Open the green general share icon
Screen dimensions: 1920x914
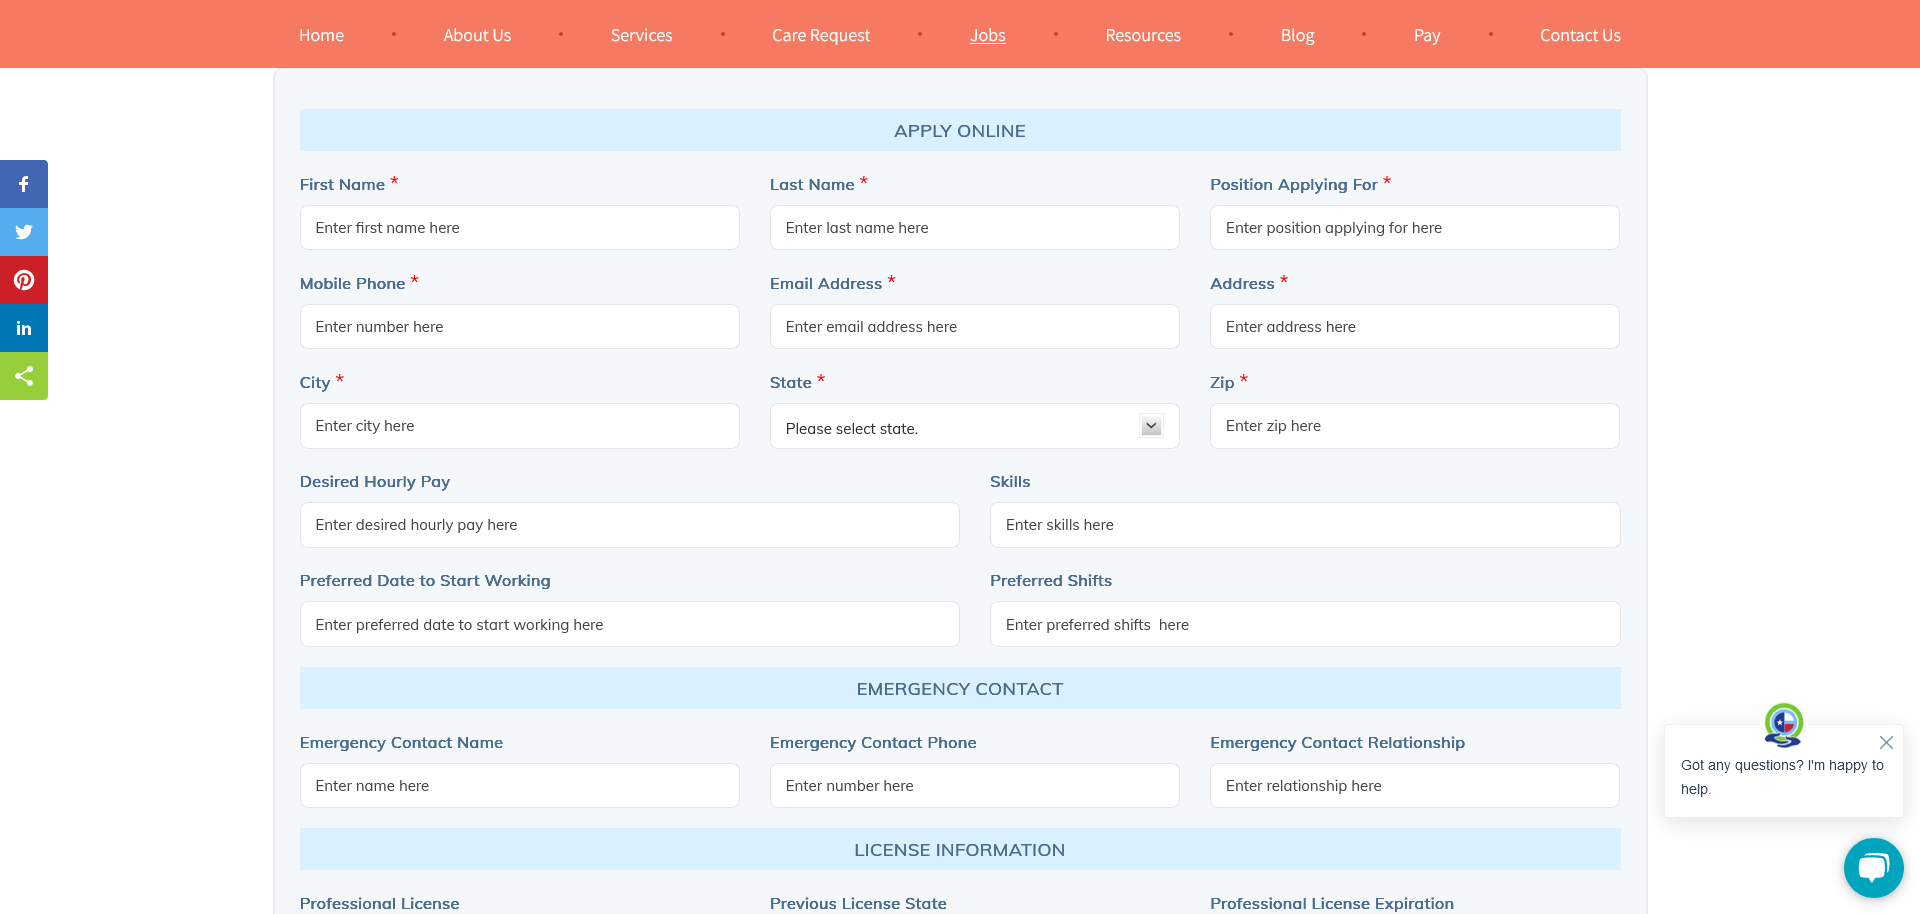pyautogui.click(x=24, y=376)
